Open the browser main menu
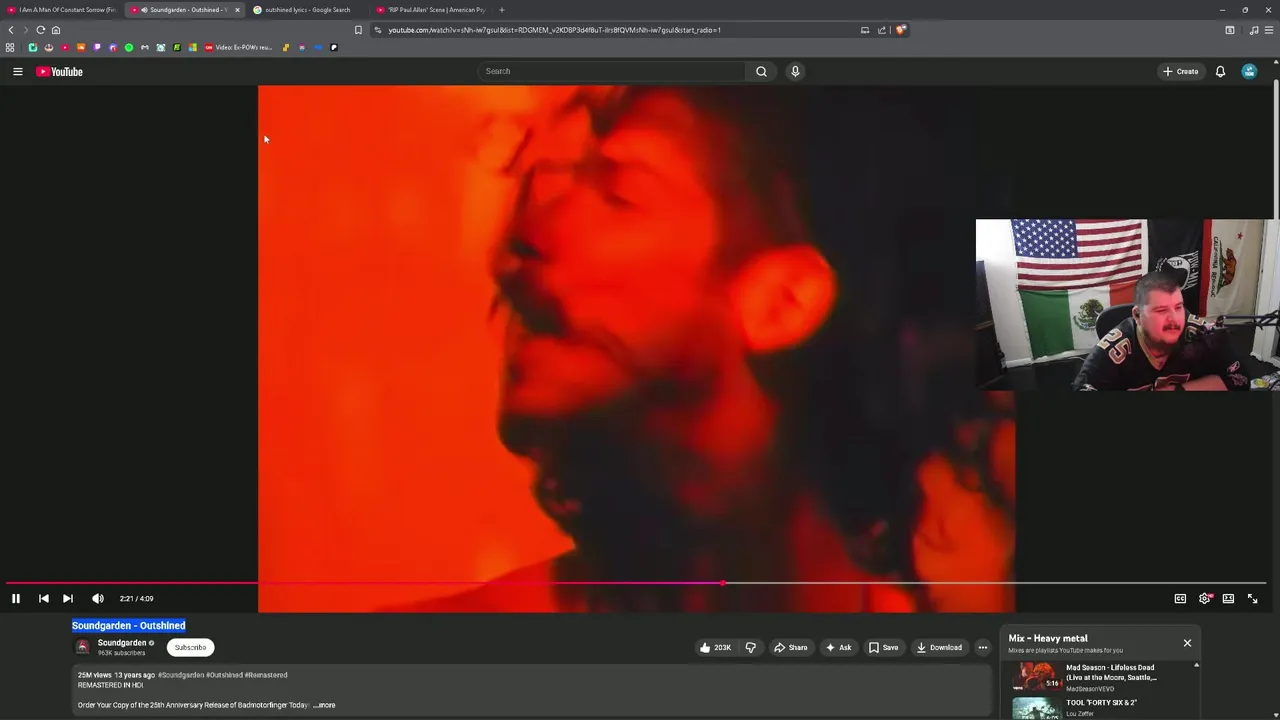The image size is (1280, 720). [x=1269, y=30]
